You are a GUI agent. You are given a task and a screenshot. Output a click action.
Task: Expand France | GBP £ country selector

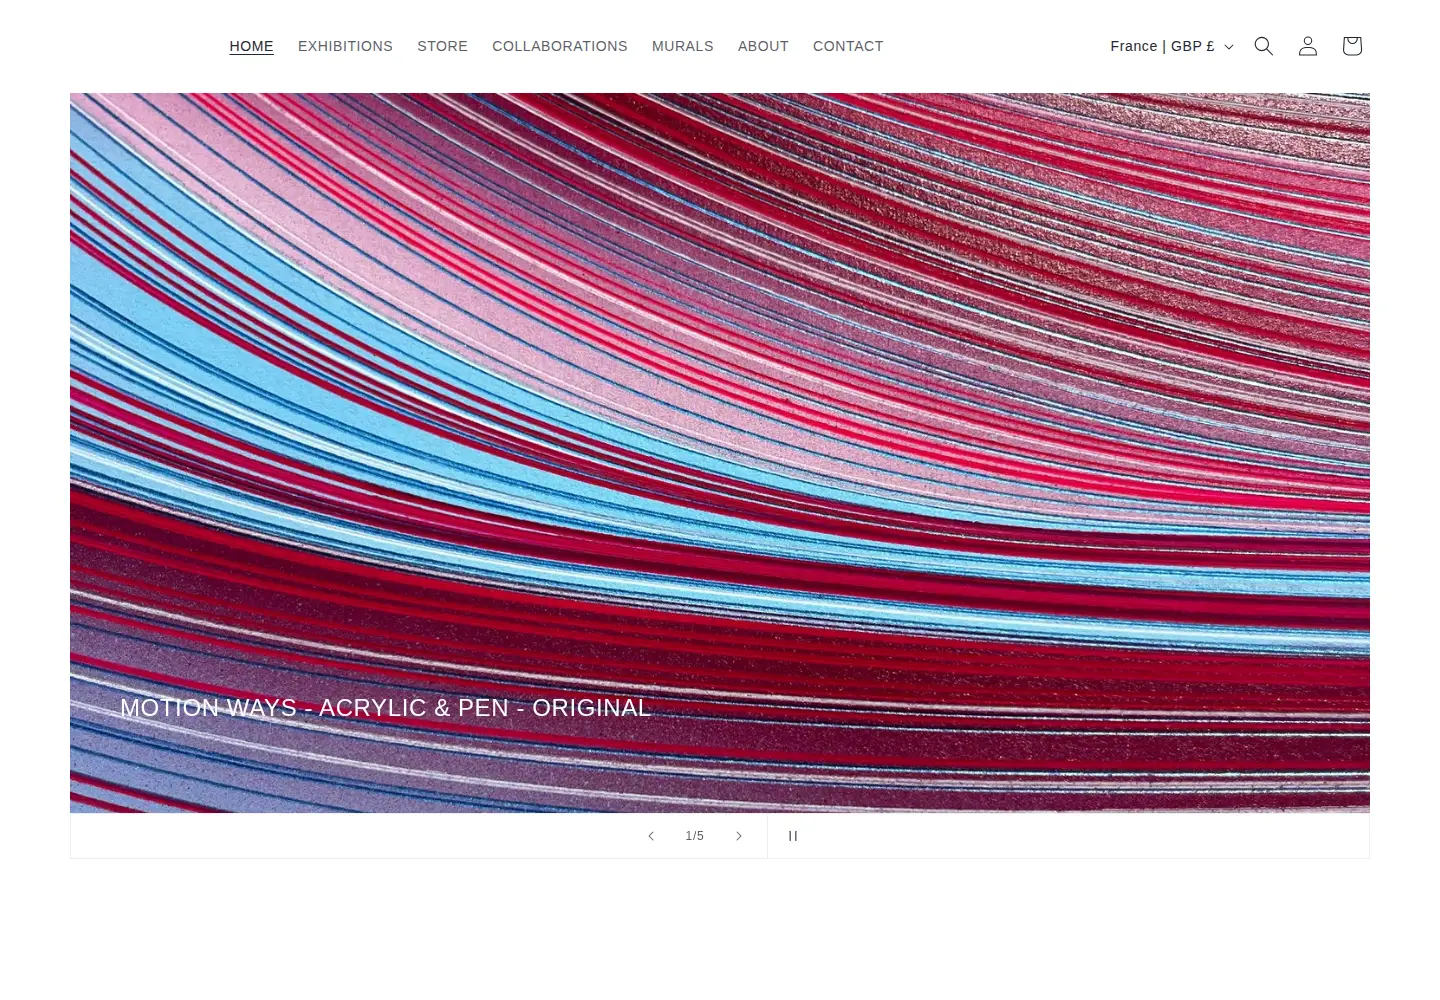(1172, 46)
